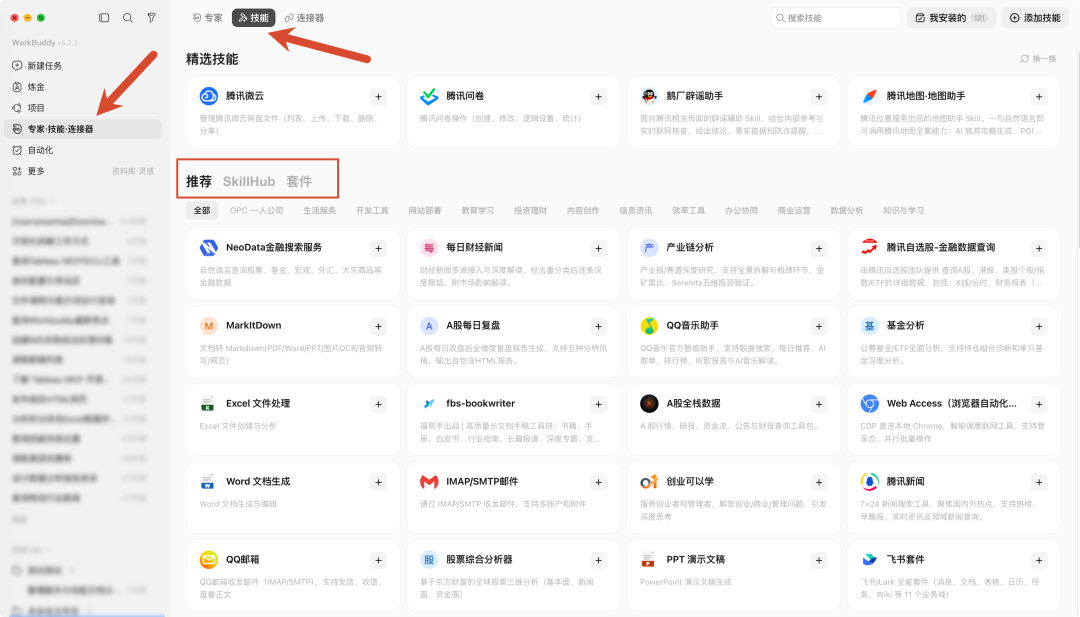Filter skills by 投资理财 category
1080x617 pixels.
530,211
